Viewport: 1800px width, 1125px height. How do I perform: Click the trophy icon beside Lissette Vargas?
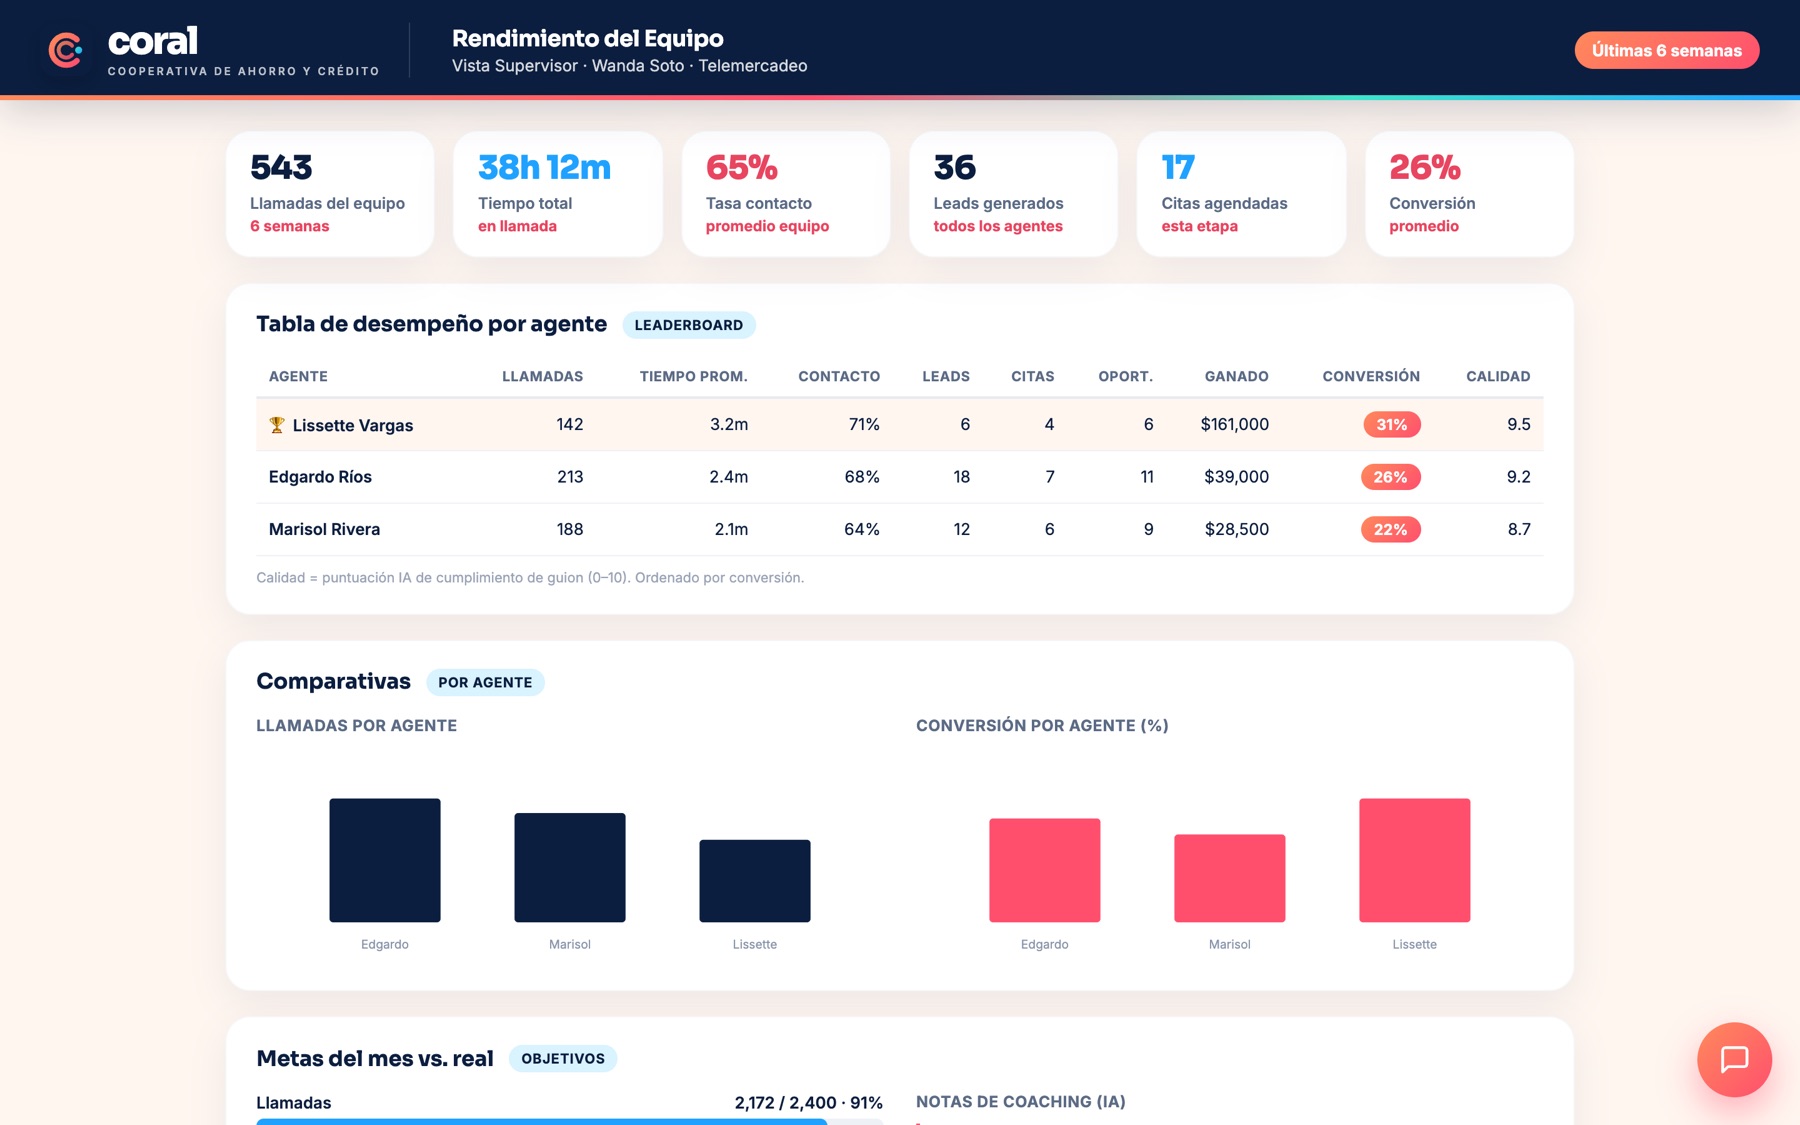pos(277,425)
